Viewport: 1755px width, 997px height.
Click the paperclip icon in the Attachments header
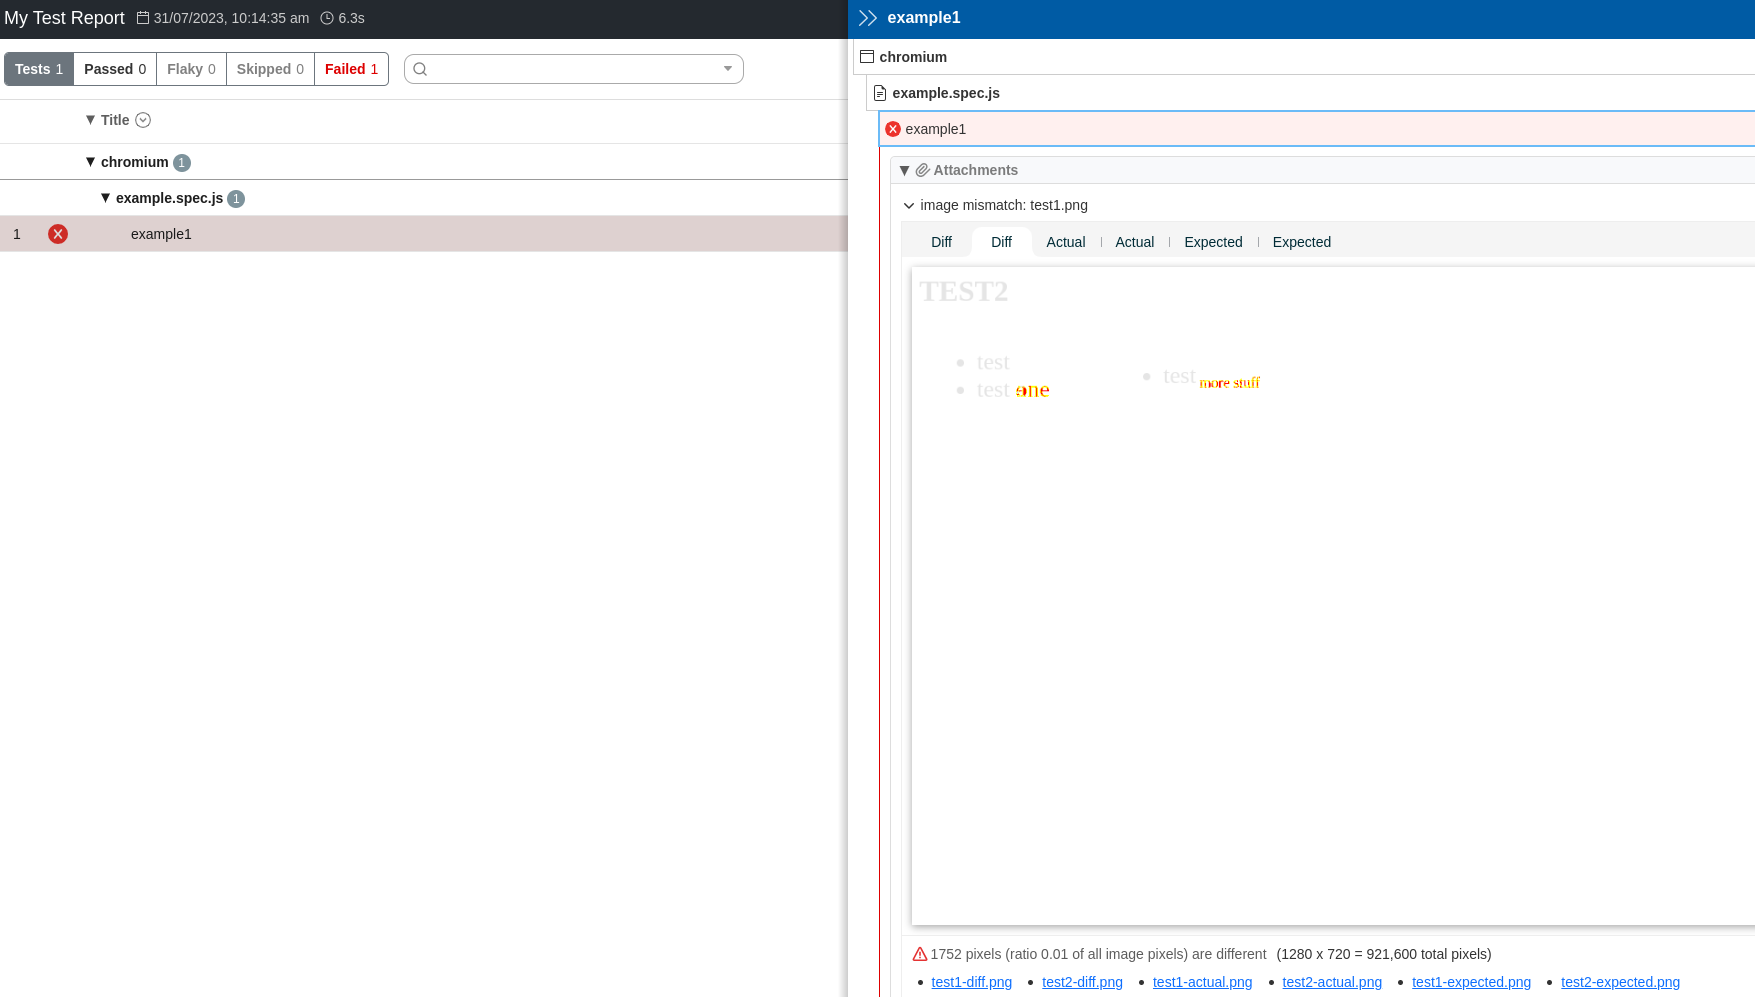pyautogui.click(x=921, y=170)
